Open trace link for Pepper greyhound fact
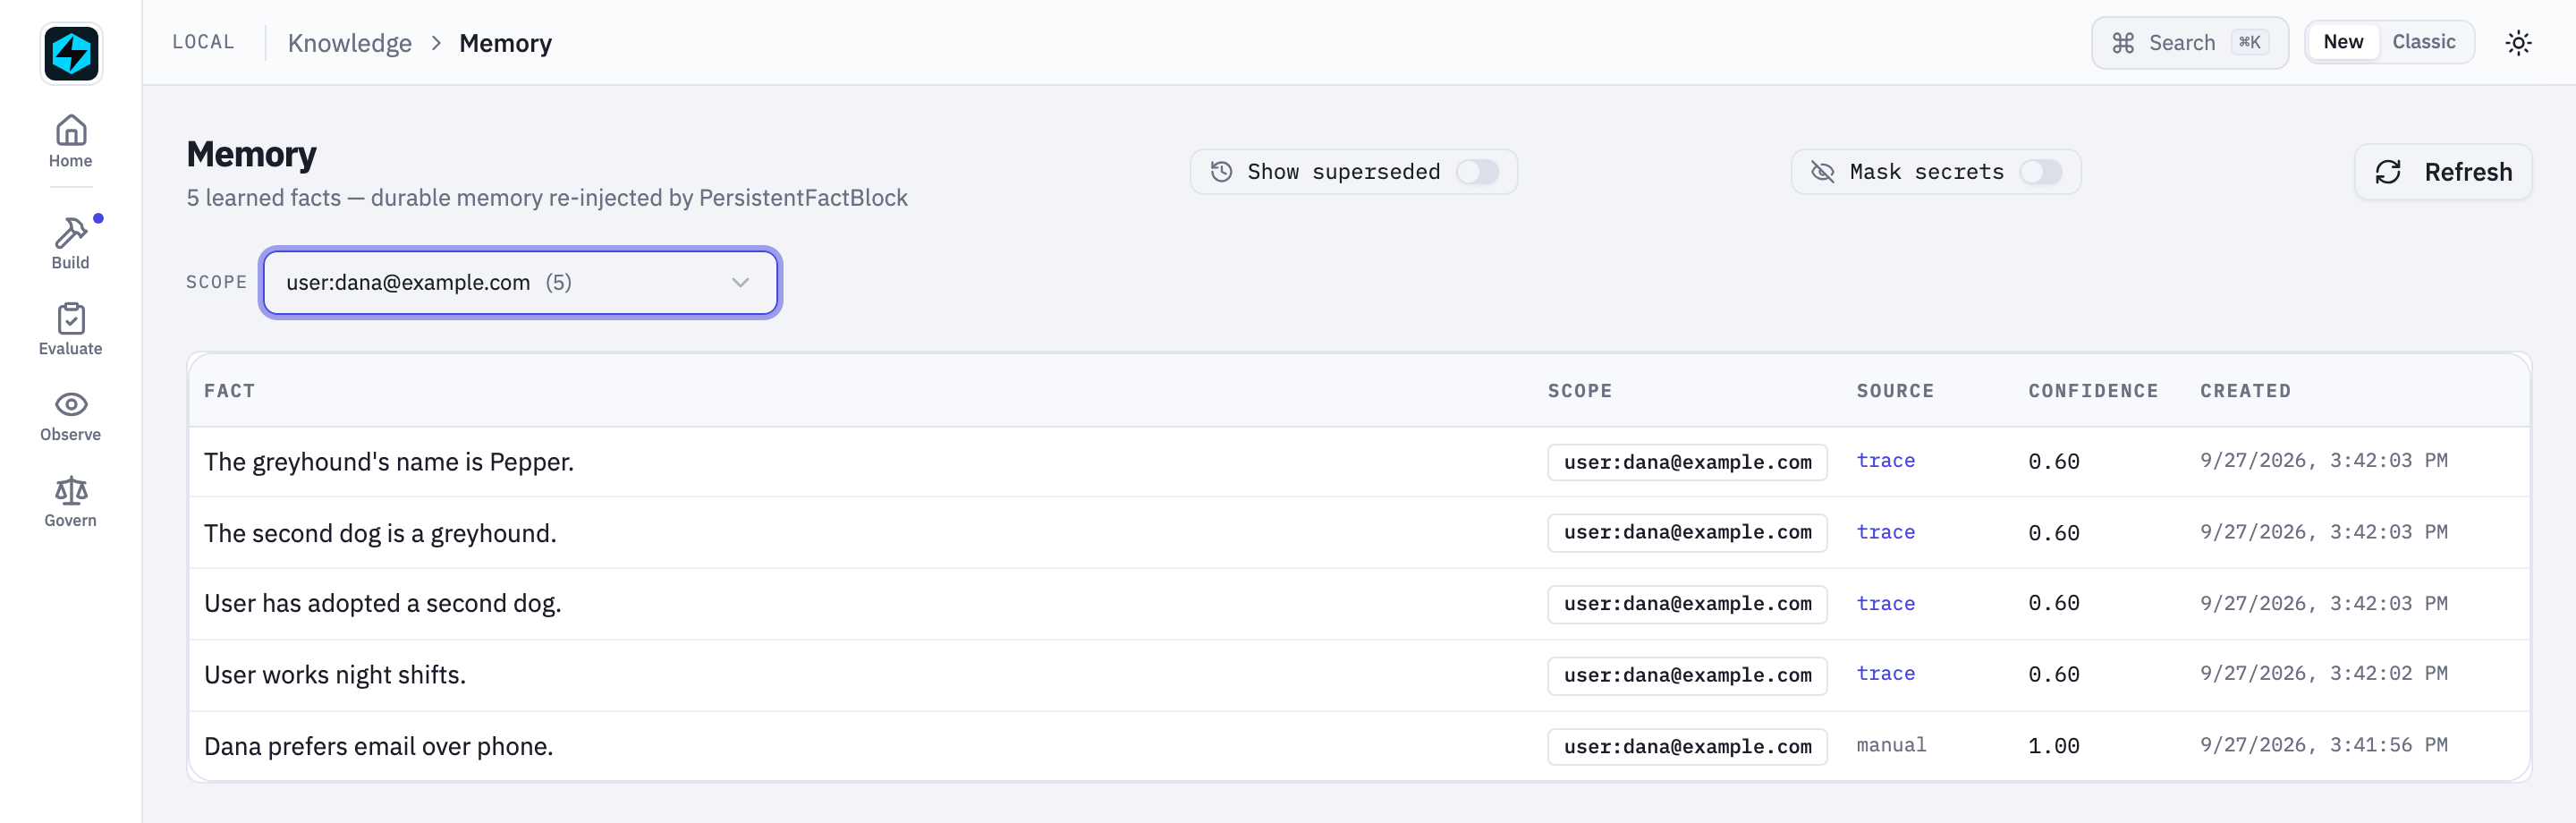The image size is (2576, 823). coord(1885,461)
